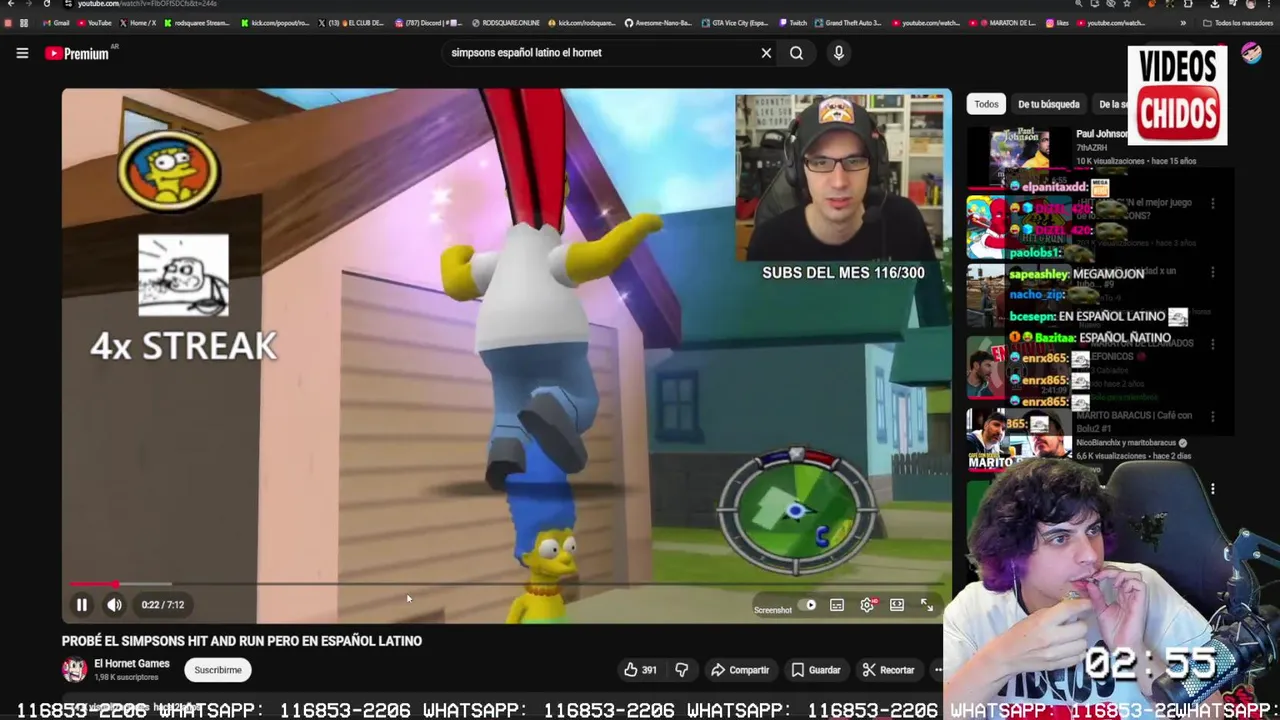Open the YouTube account avatar menu
The height and width of the screenshot is (720, 1280).
[1251, 53]
